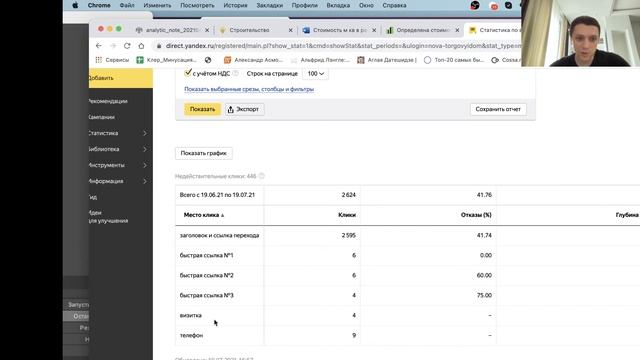Open the Справка menu
The height and width of the screenshot is (360, 640).
394,5
